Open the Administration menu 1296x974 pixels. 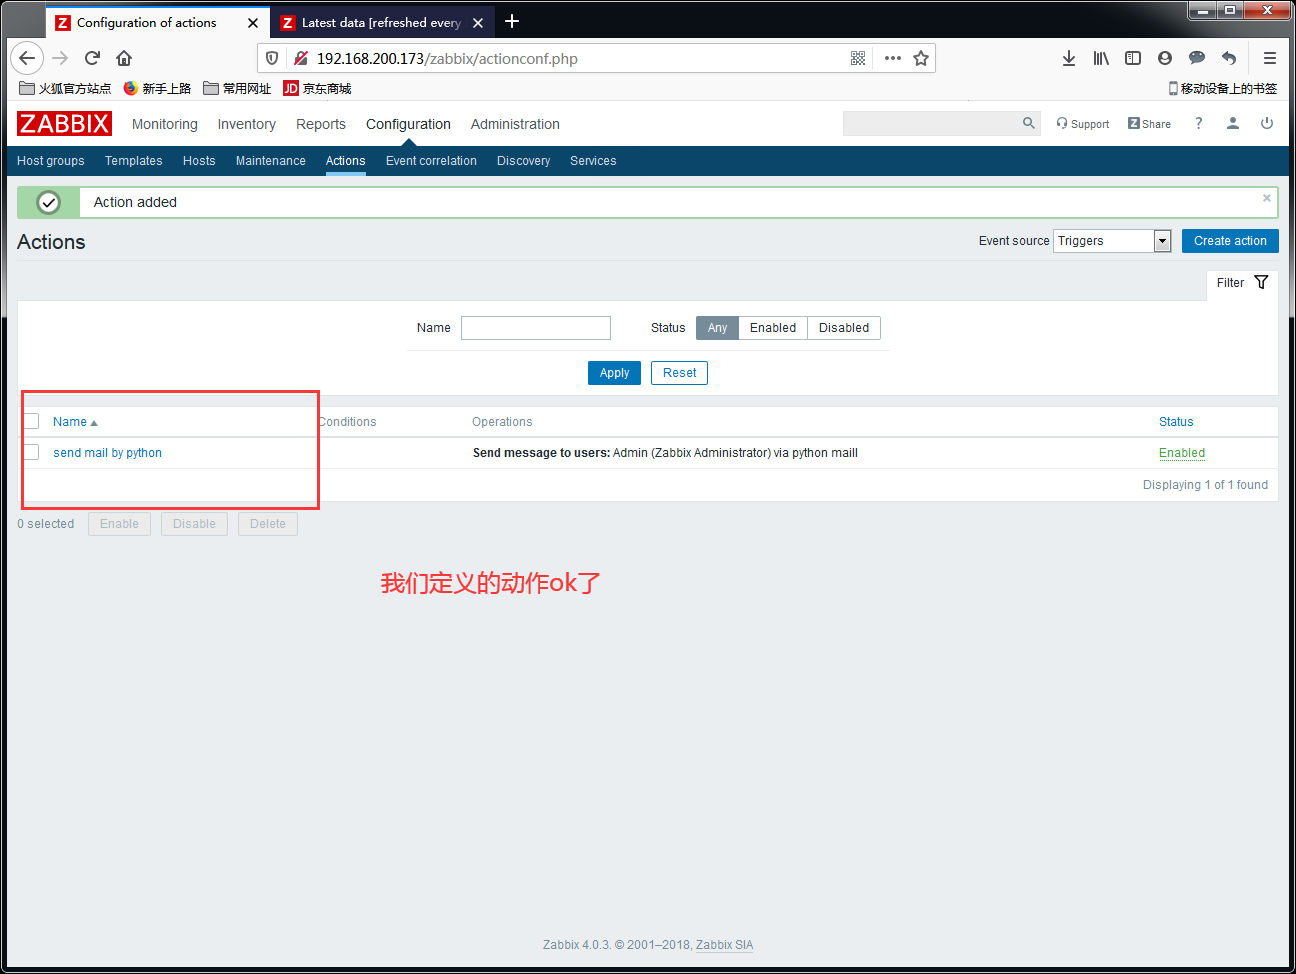515,124
